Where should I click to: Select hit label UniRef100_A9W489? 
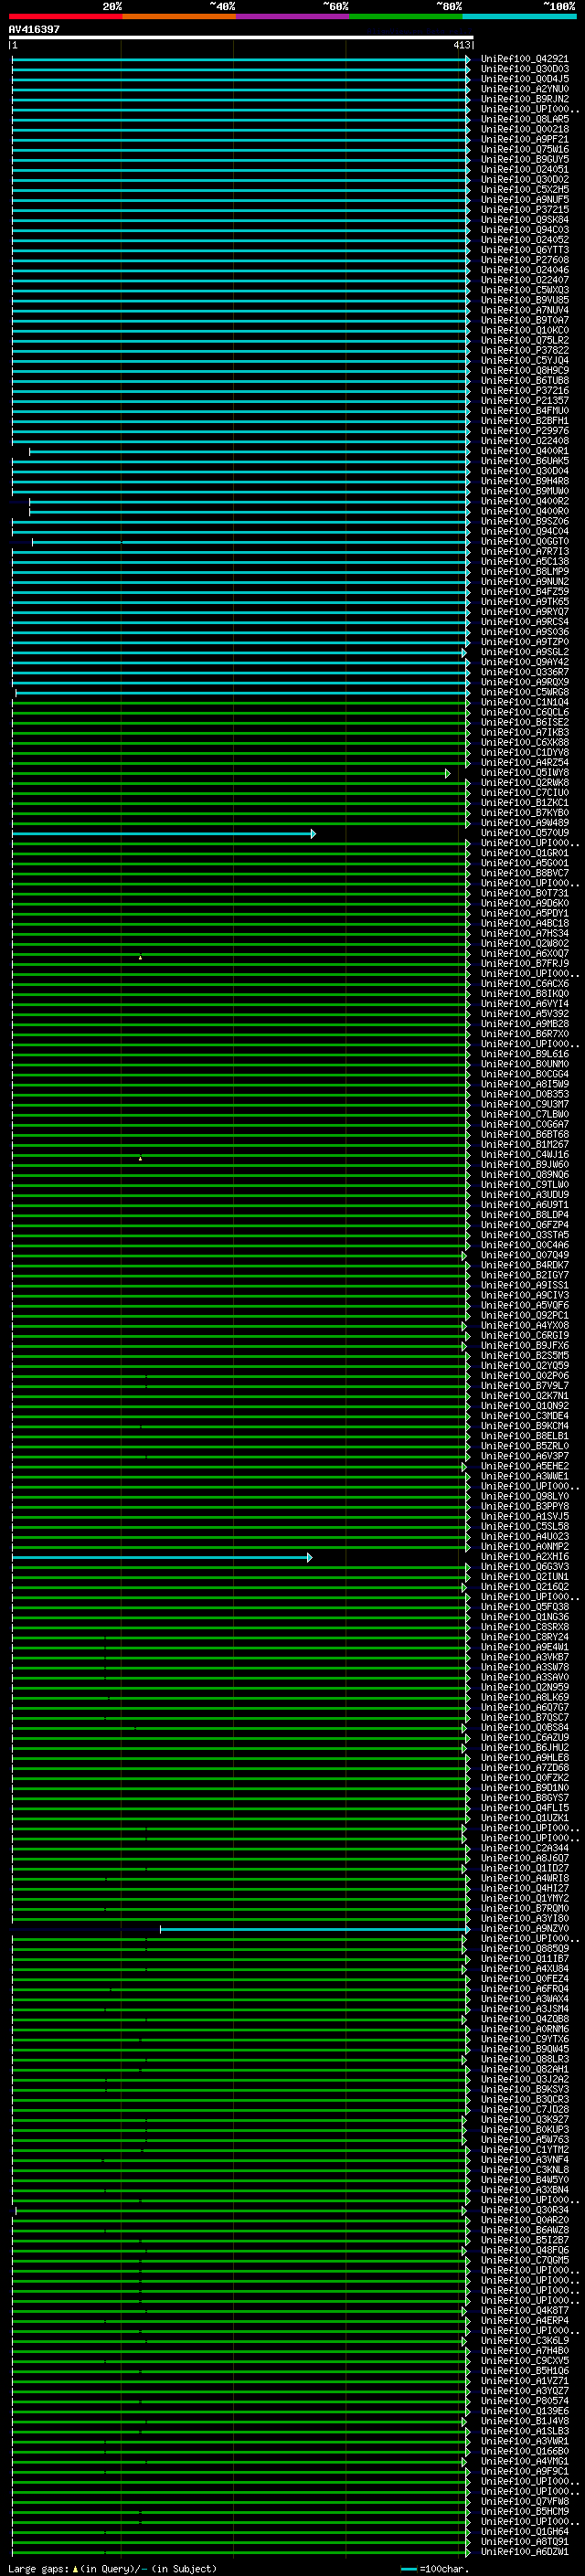tap(525, 823)
